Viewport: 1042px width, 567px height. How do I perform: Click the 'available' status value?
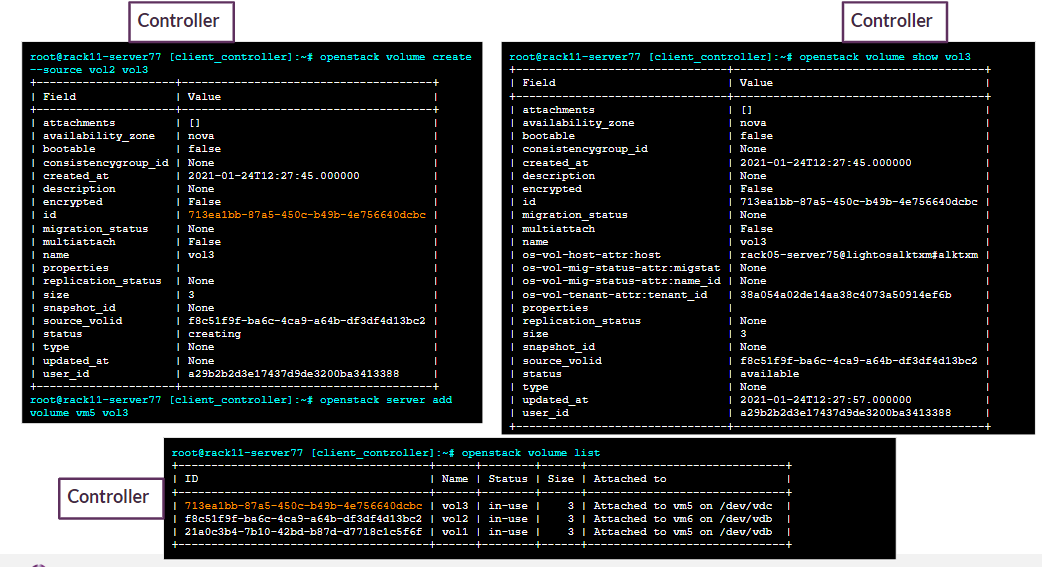(x=770, y=374)
